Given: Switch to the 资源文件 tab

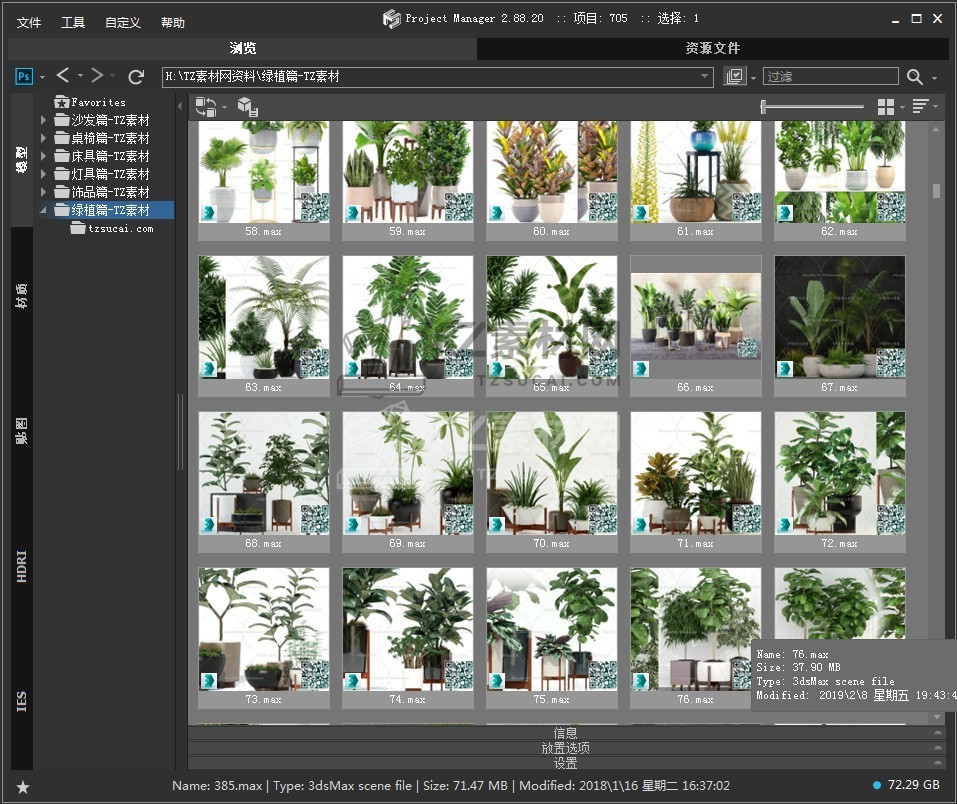Looking at the screenshot, I should [712, 48].
